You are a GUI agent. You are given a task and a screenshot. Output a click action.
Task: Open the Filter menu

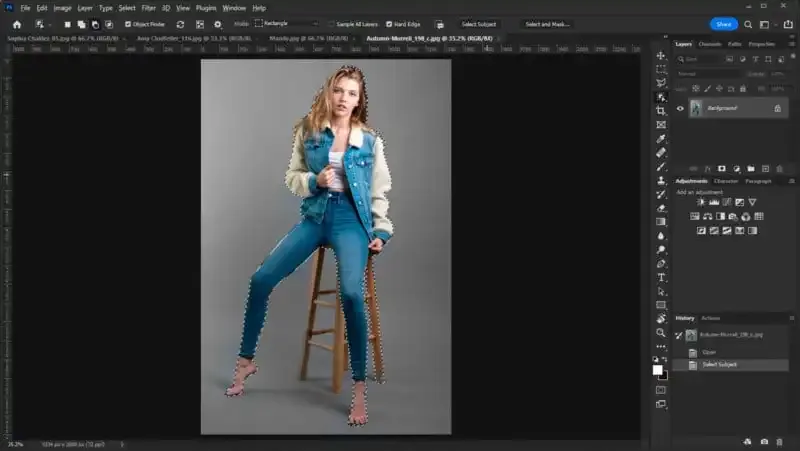click(x=148, y=8)
